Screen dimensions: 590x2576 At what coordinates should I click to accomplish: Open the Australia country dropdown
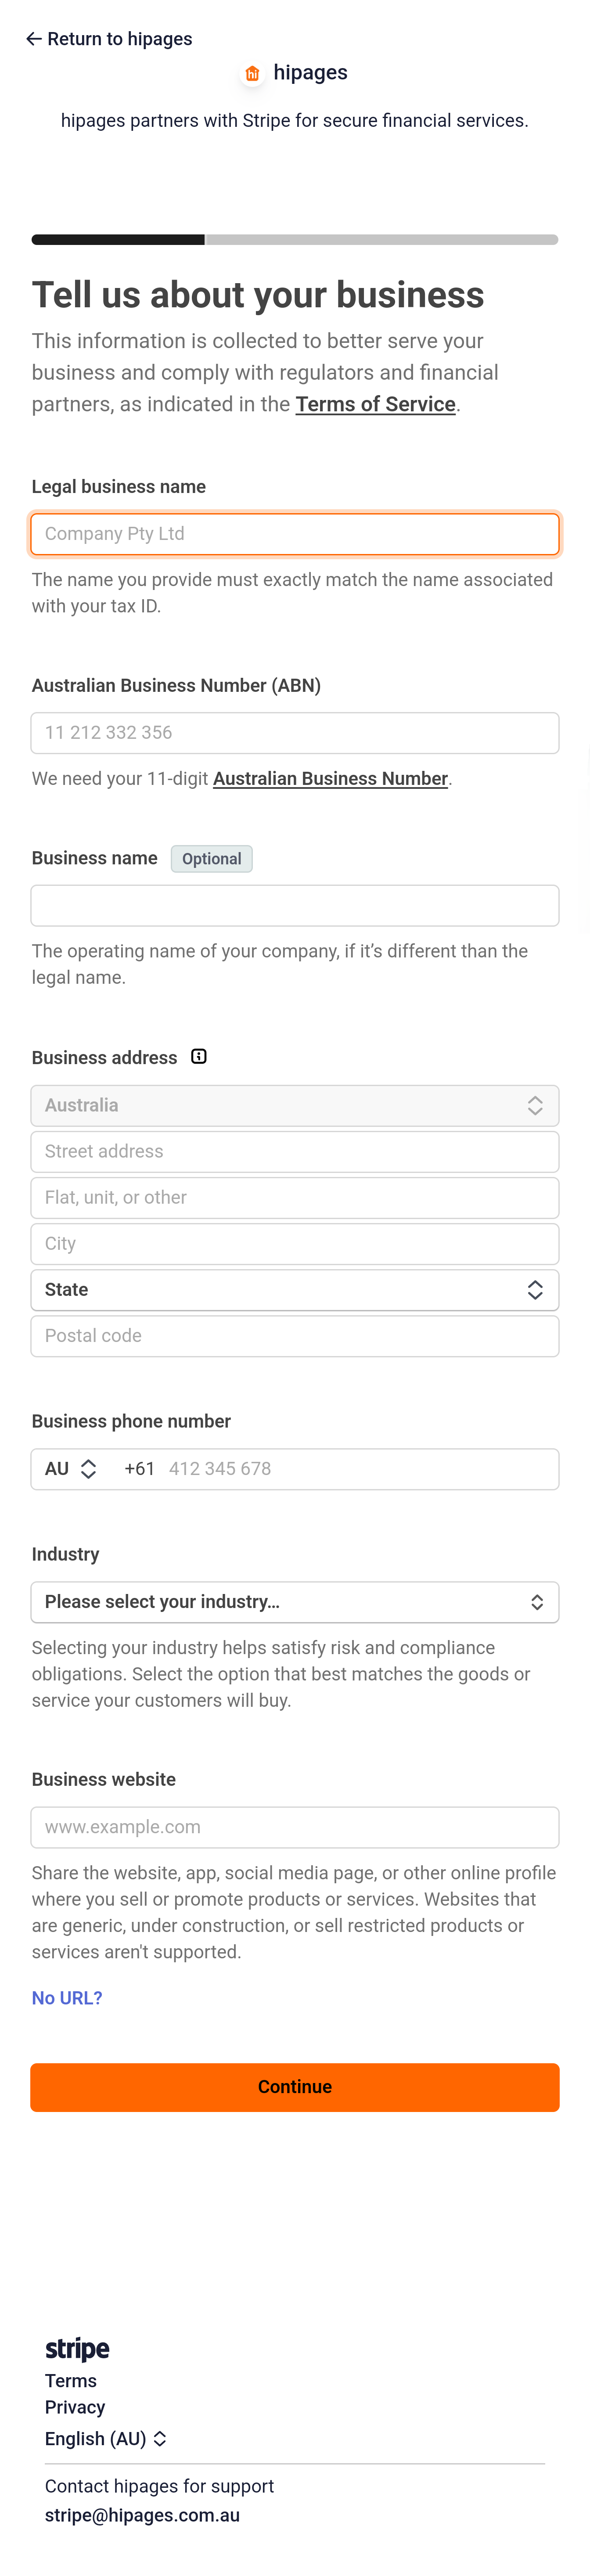(294, 1106)
